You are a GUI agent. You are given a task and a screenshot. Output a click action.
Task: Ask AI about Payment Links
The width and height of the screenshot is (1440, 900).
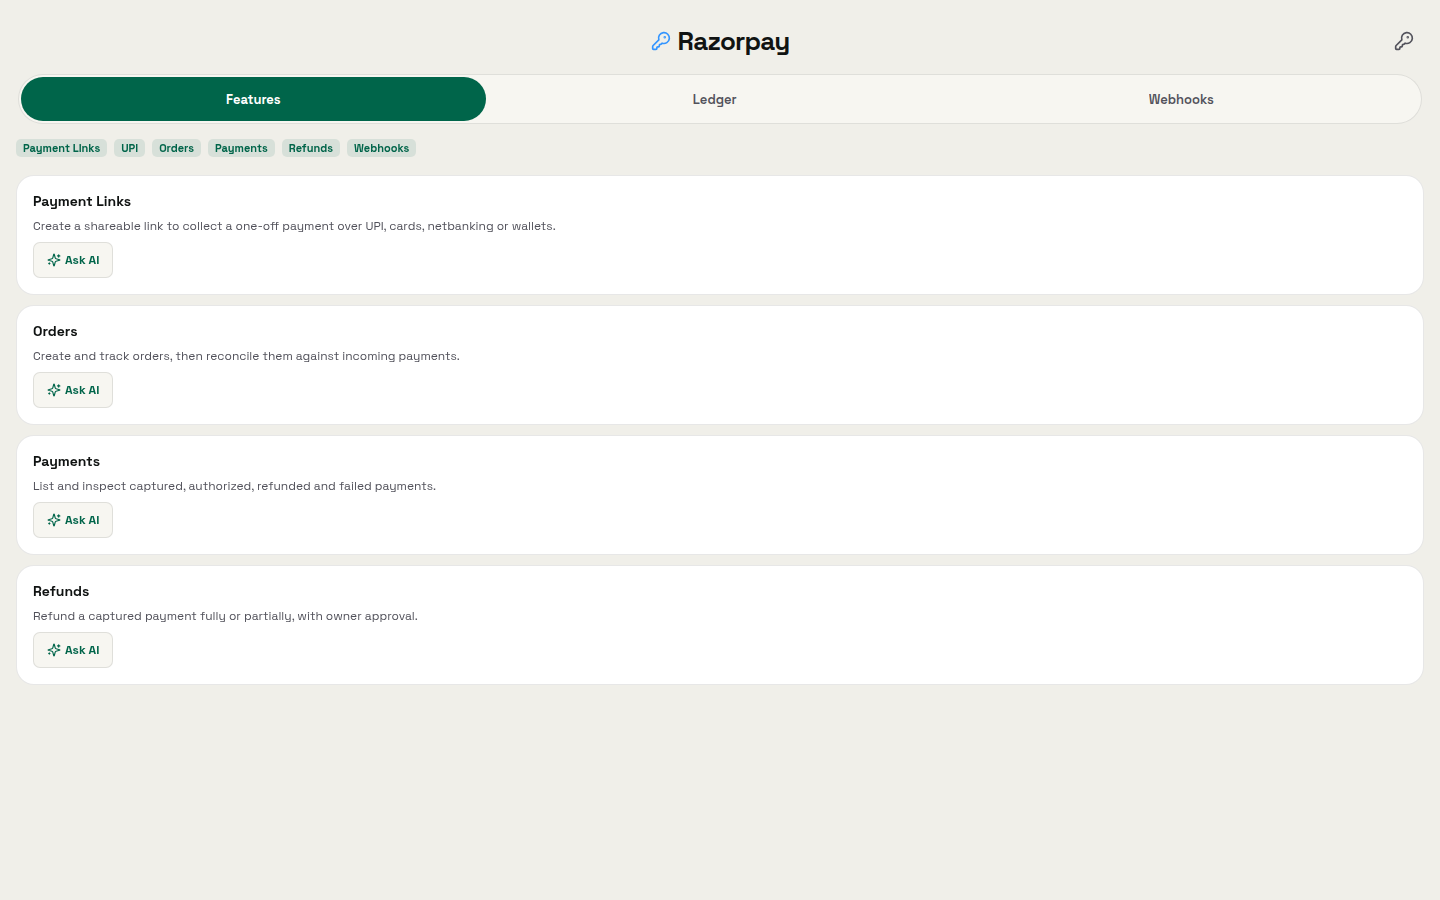tap(73, 260)
